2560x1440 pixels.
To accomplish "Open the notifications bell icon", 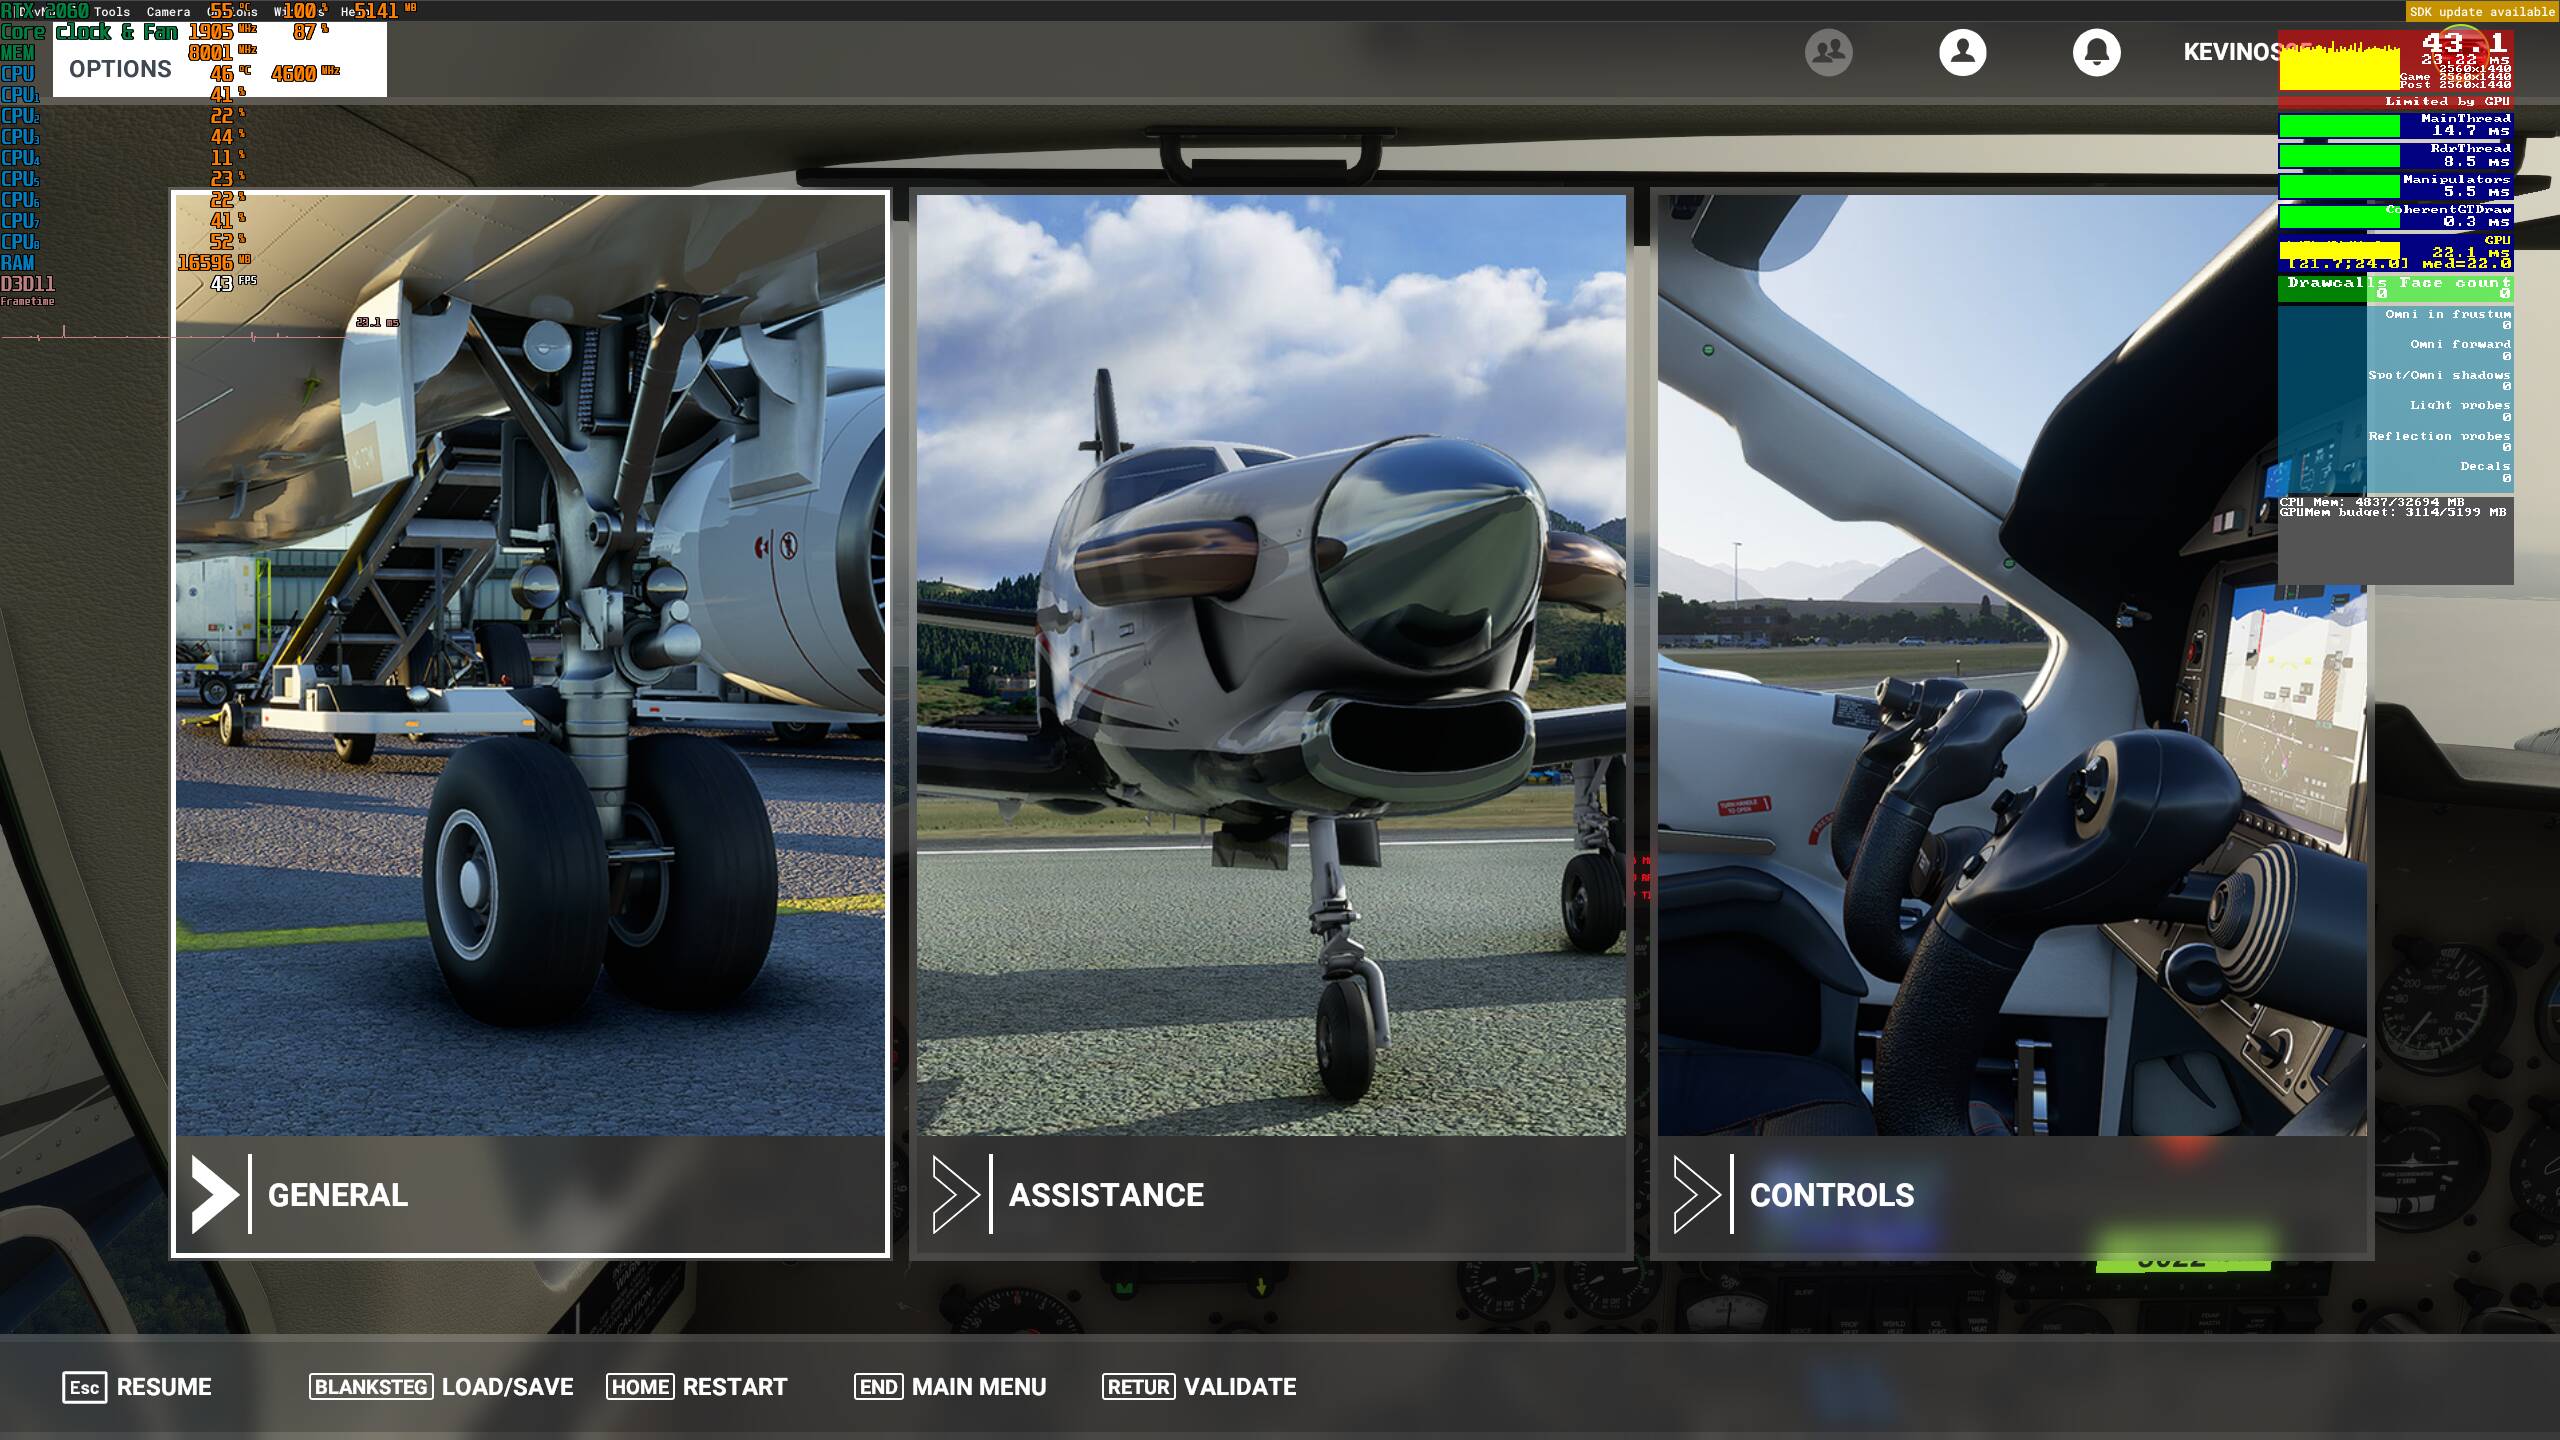I will (2096, 52).
